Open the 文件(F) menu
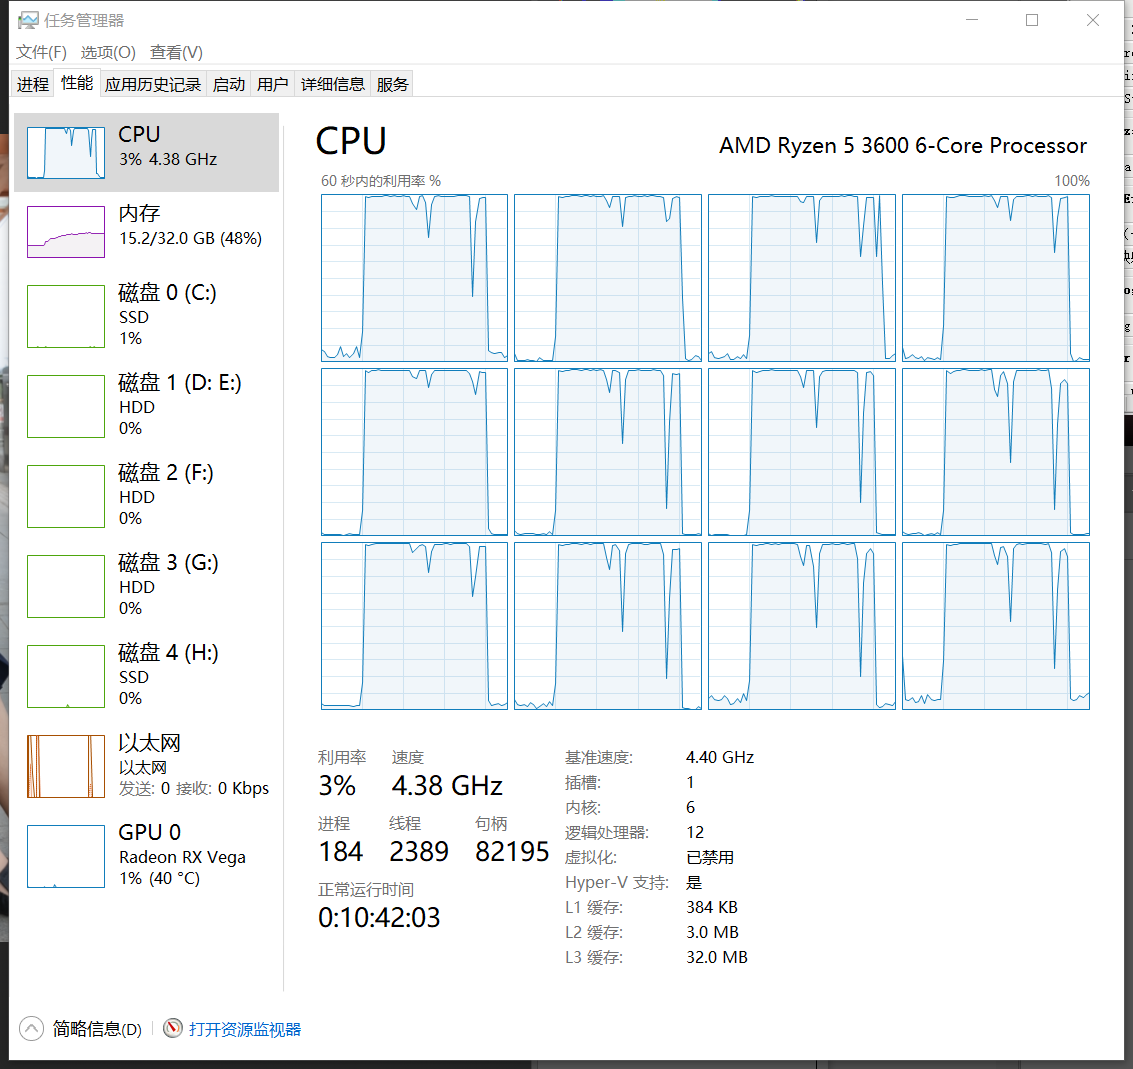This screenshot has width=1133, height=1069. [41, 52]
